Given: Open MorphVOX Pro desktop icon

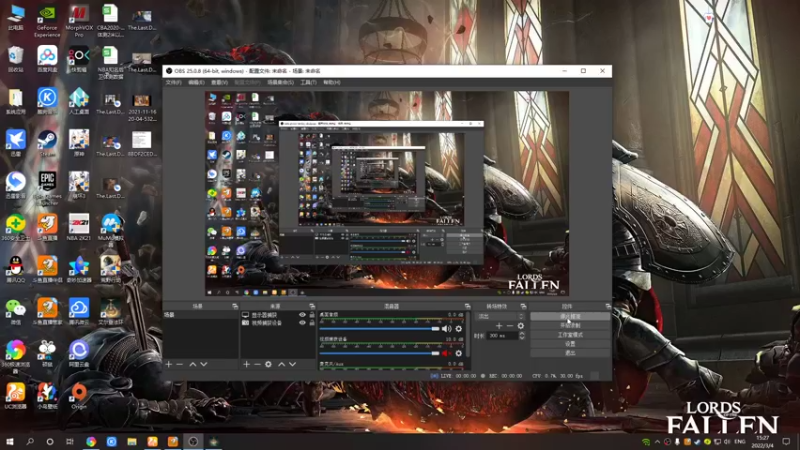Looking at the screenshot, I should (x=79, y=20).
